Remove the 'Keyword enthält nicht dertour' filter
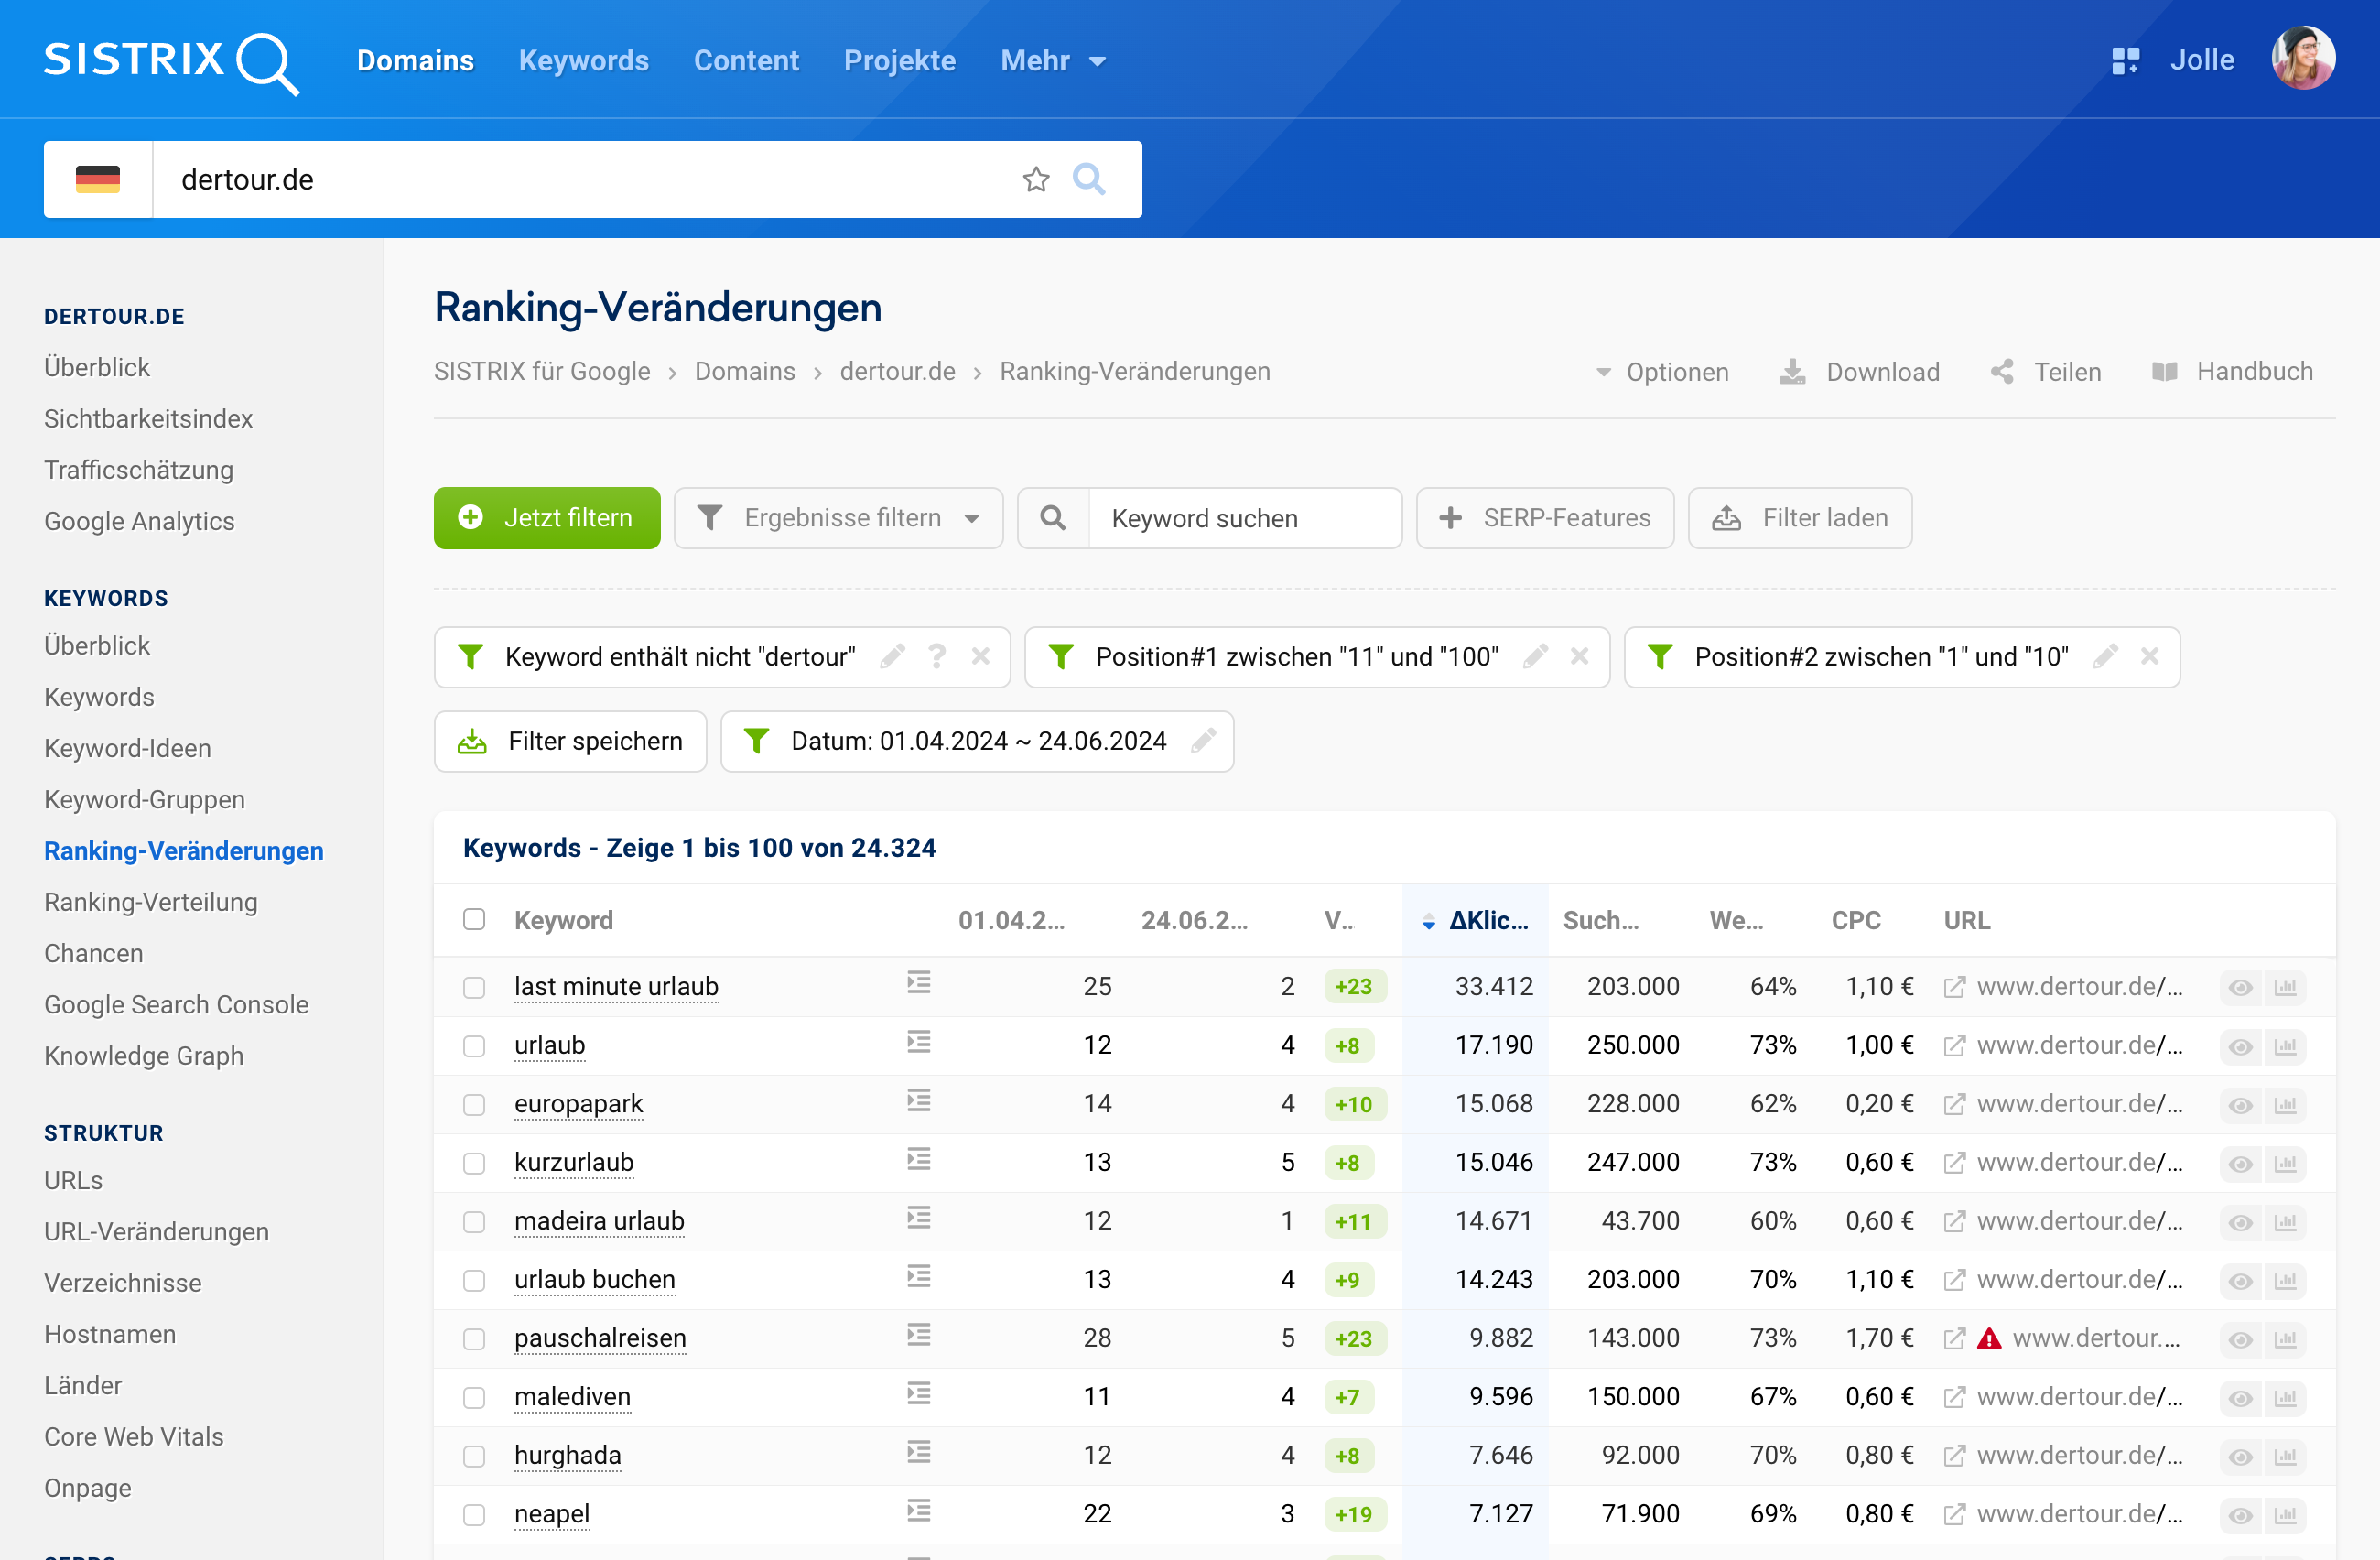 pos(981,657)
